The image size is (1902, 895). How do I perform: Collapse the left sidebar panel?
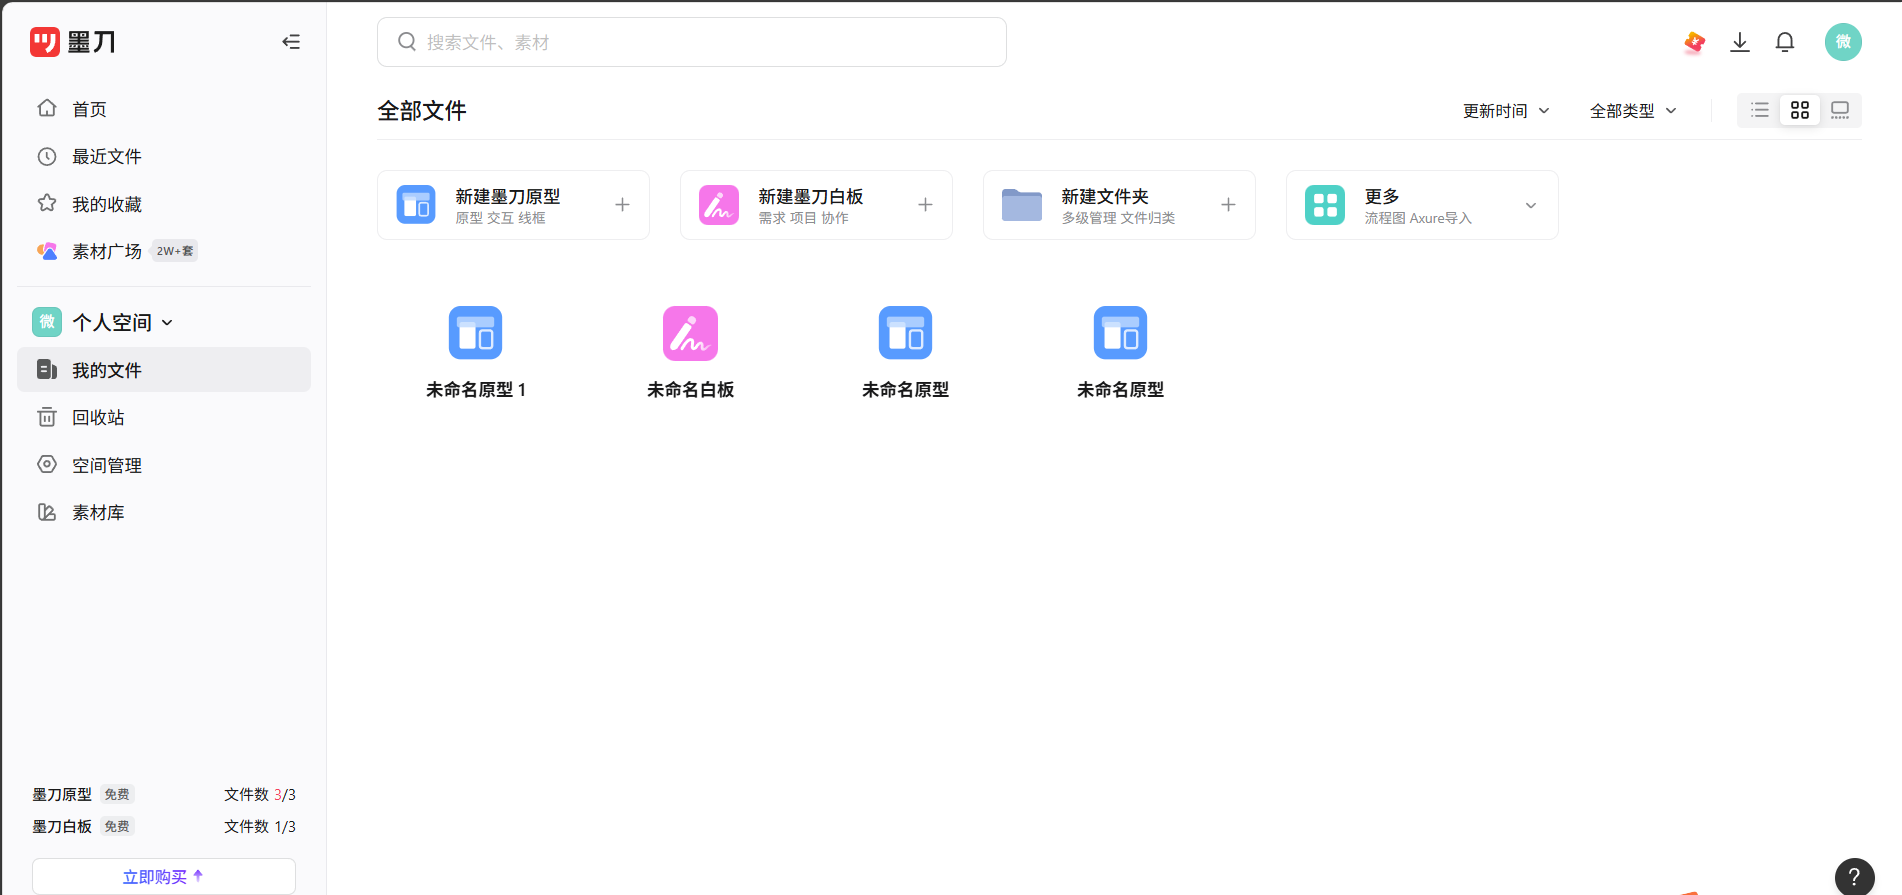coord(291,42)
